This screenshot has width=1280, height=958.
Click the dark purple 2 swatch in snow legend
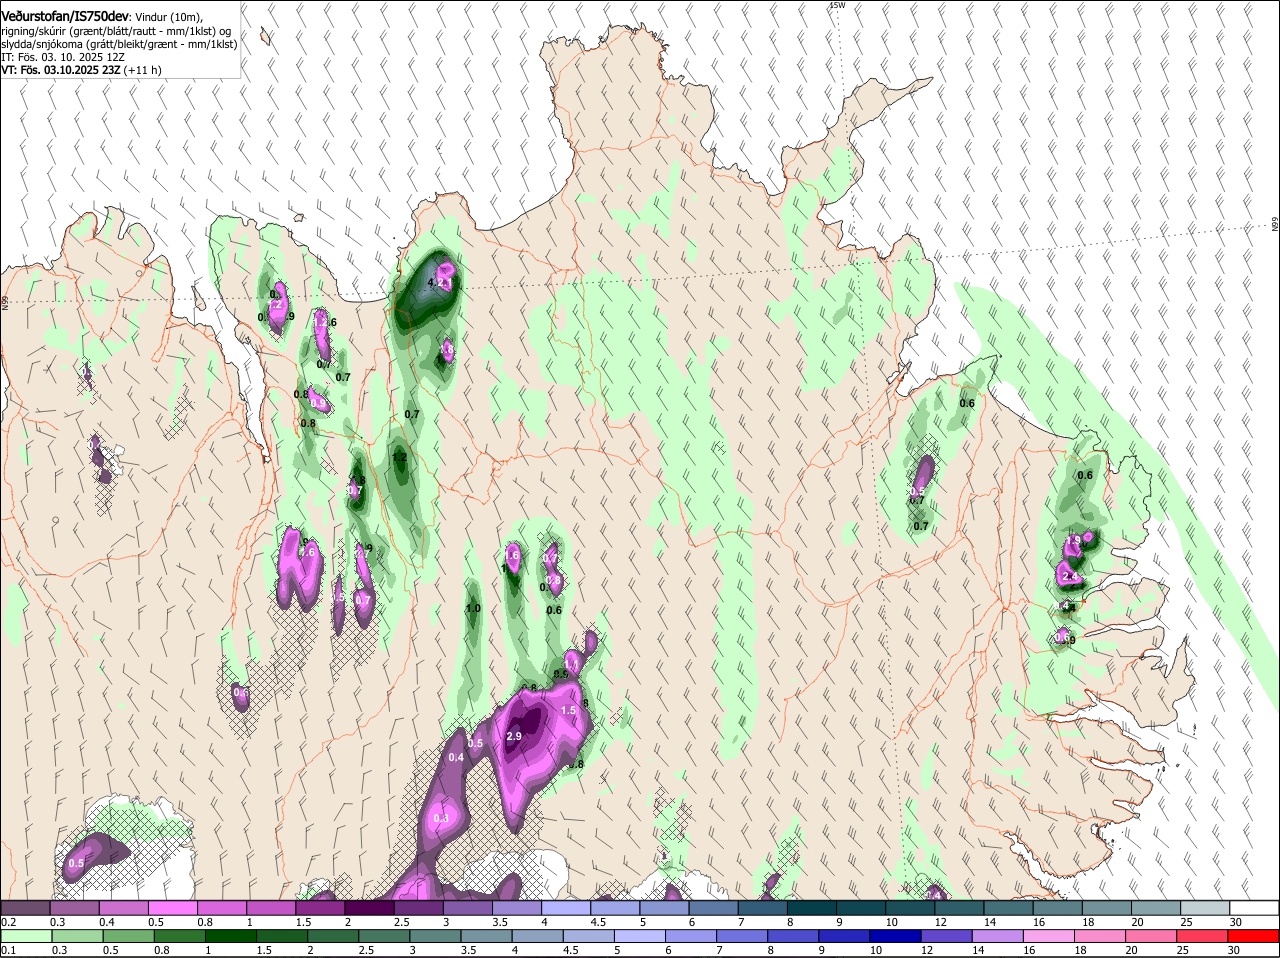(x=368, y=907)
